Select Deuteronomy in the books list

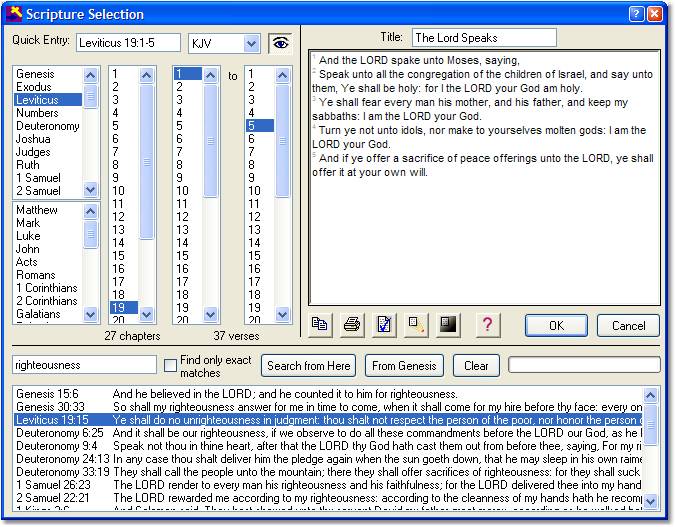click(47, 127)
